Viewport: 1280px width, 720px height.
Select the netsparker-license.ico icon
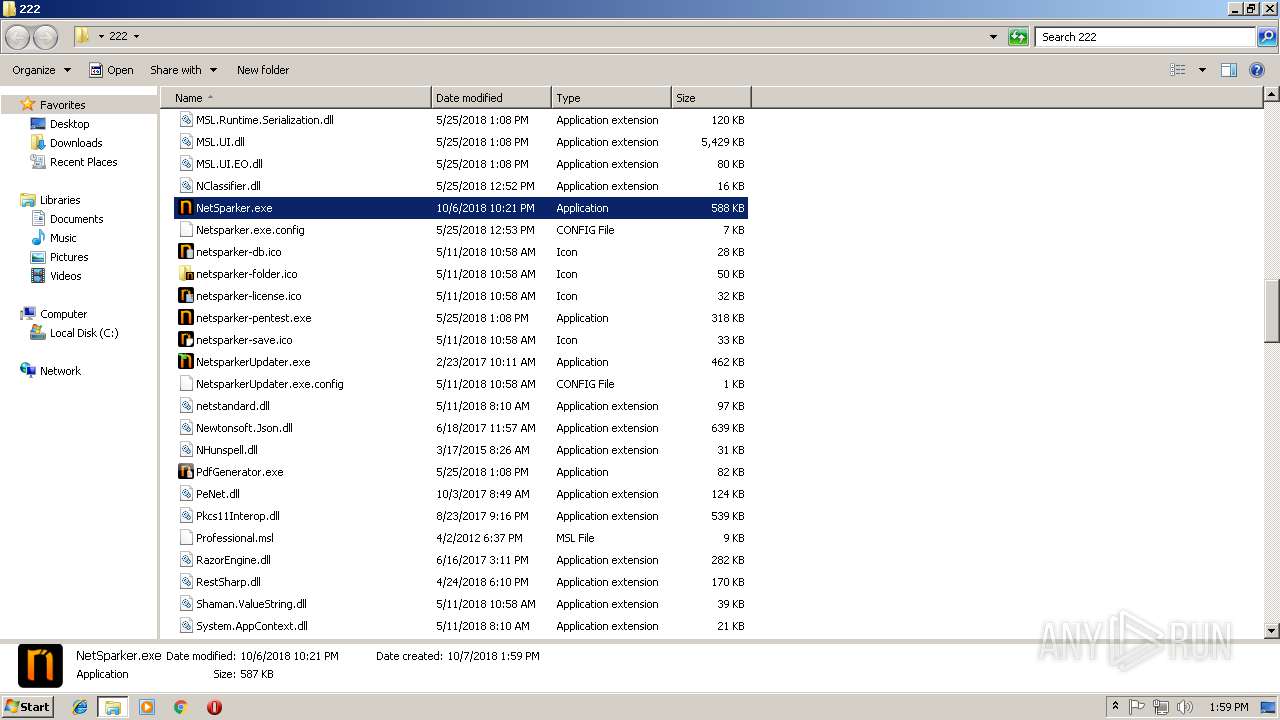point(185,296)
